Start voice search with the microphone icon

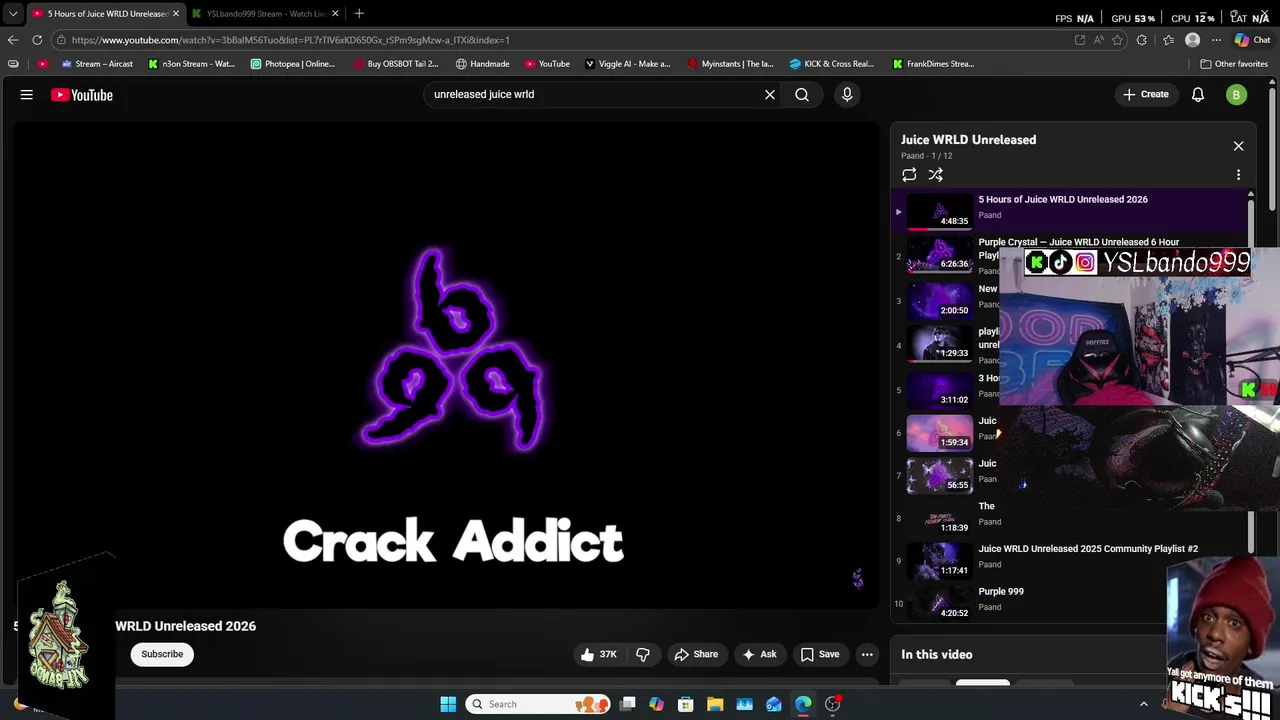click(x=847, y=95)
